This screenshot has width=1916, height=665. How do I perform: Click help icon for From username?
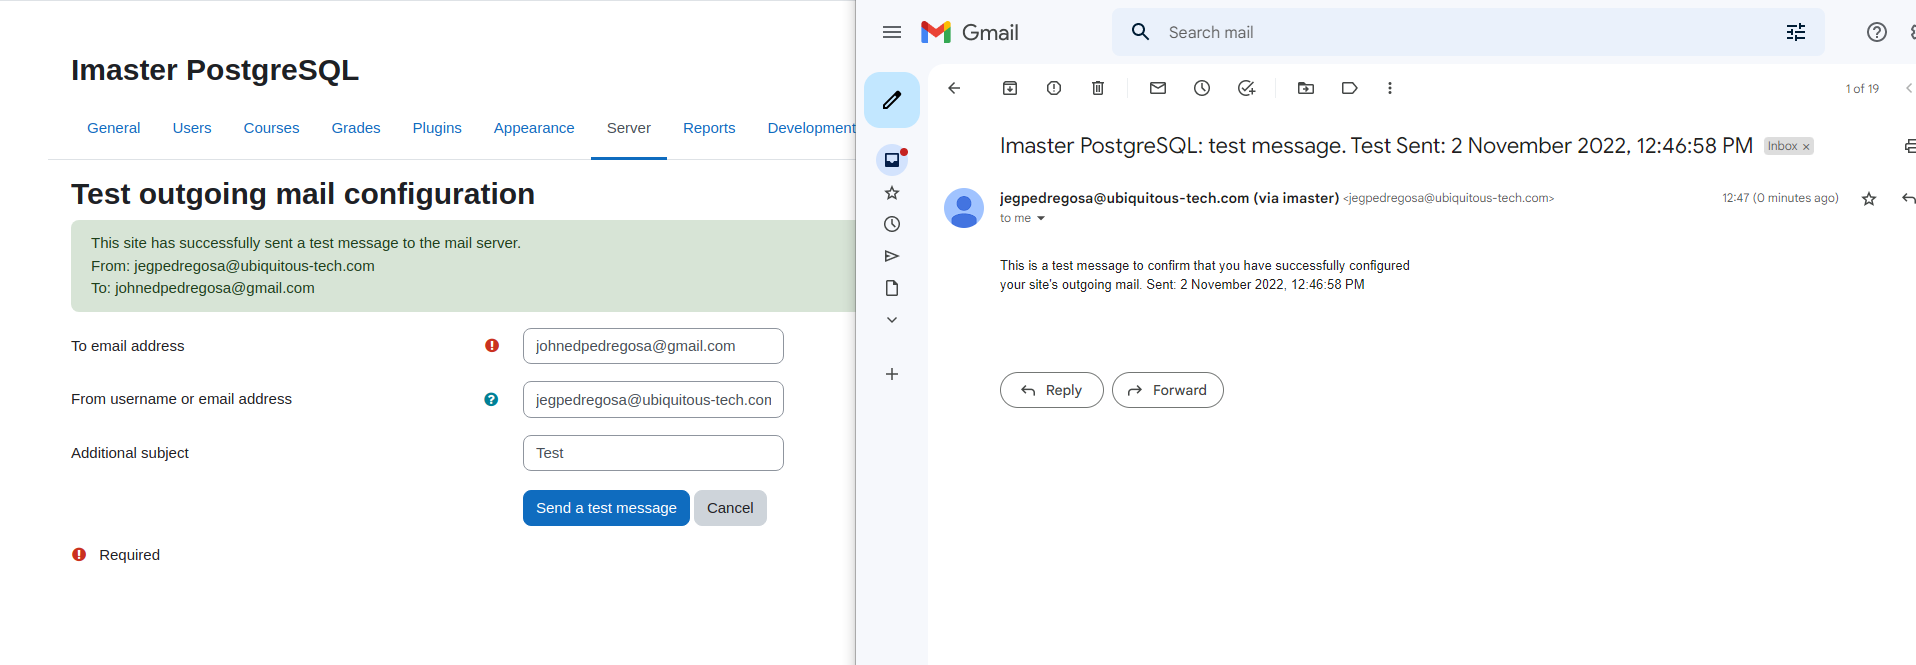coord(491,399)
